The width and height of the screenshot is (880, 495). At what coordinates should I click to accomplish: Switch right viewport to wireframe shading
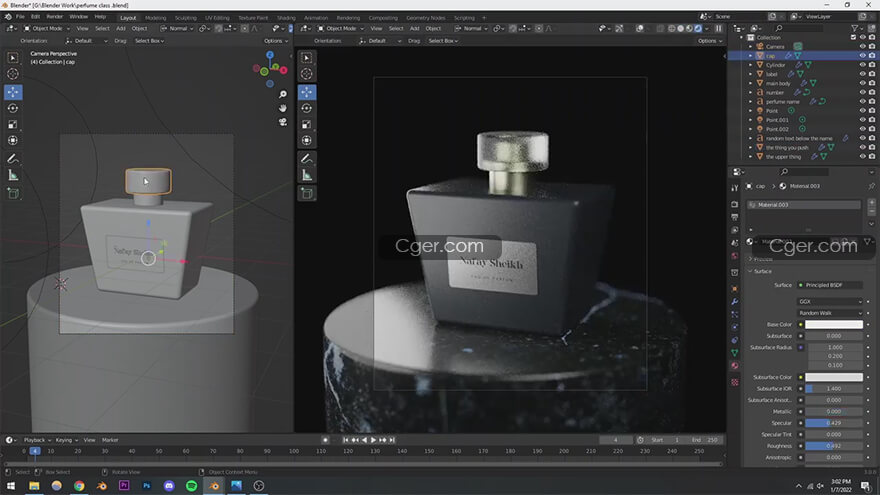pos(671,28)
